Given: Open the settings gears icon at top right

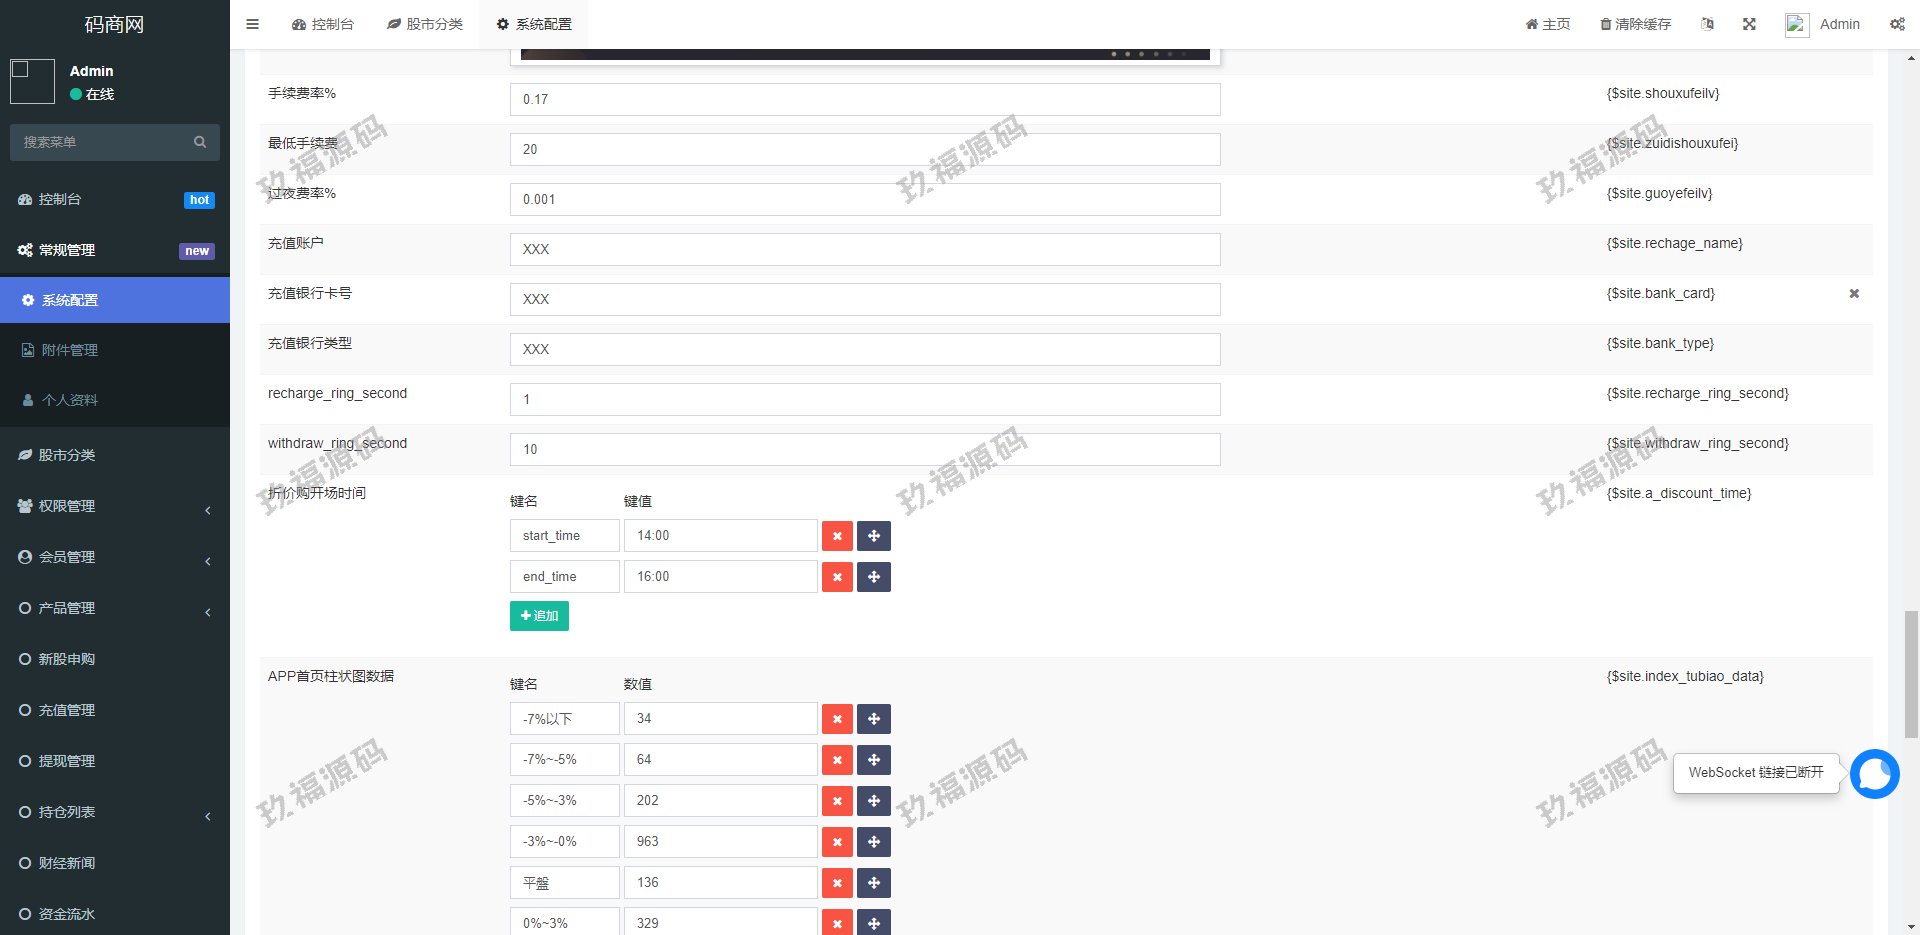Looking at the screenshot, I should click(1897, 24).
